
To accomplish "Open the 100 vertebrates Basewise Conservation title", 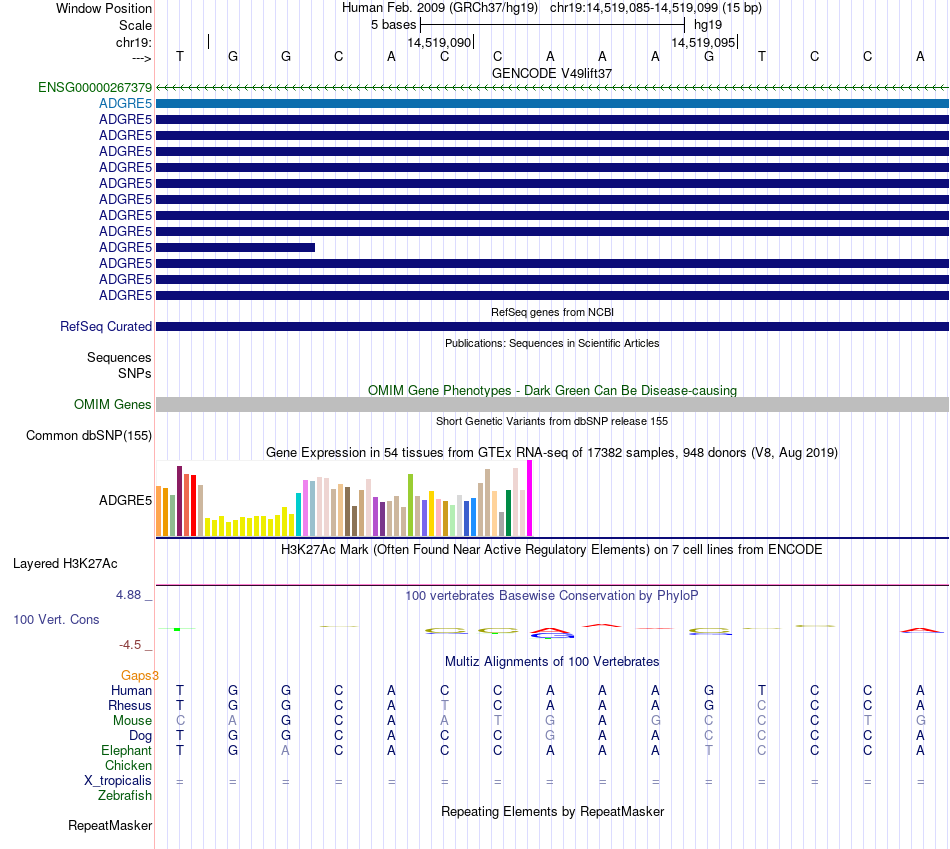I will click(552, 596).
